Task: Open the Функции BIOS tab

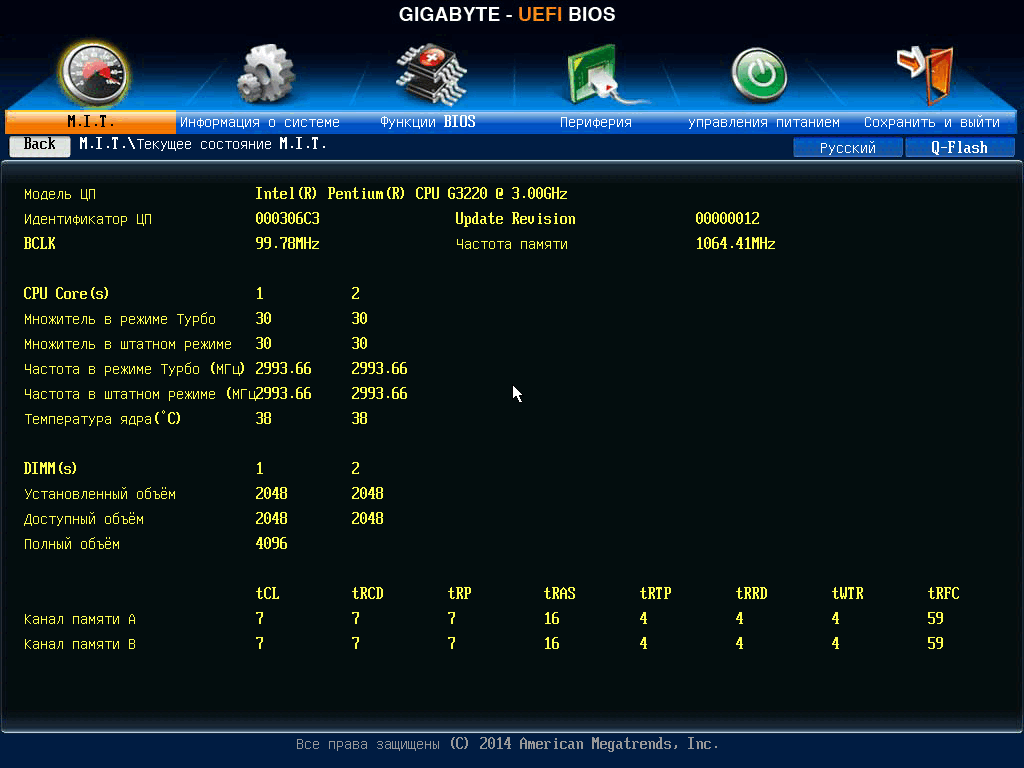Action: click(x=428, y=122)
